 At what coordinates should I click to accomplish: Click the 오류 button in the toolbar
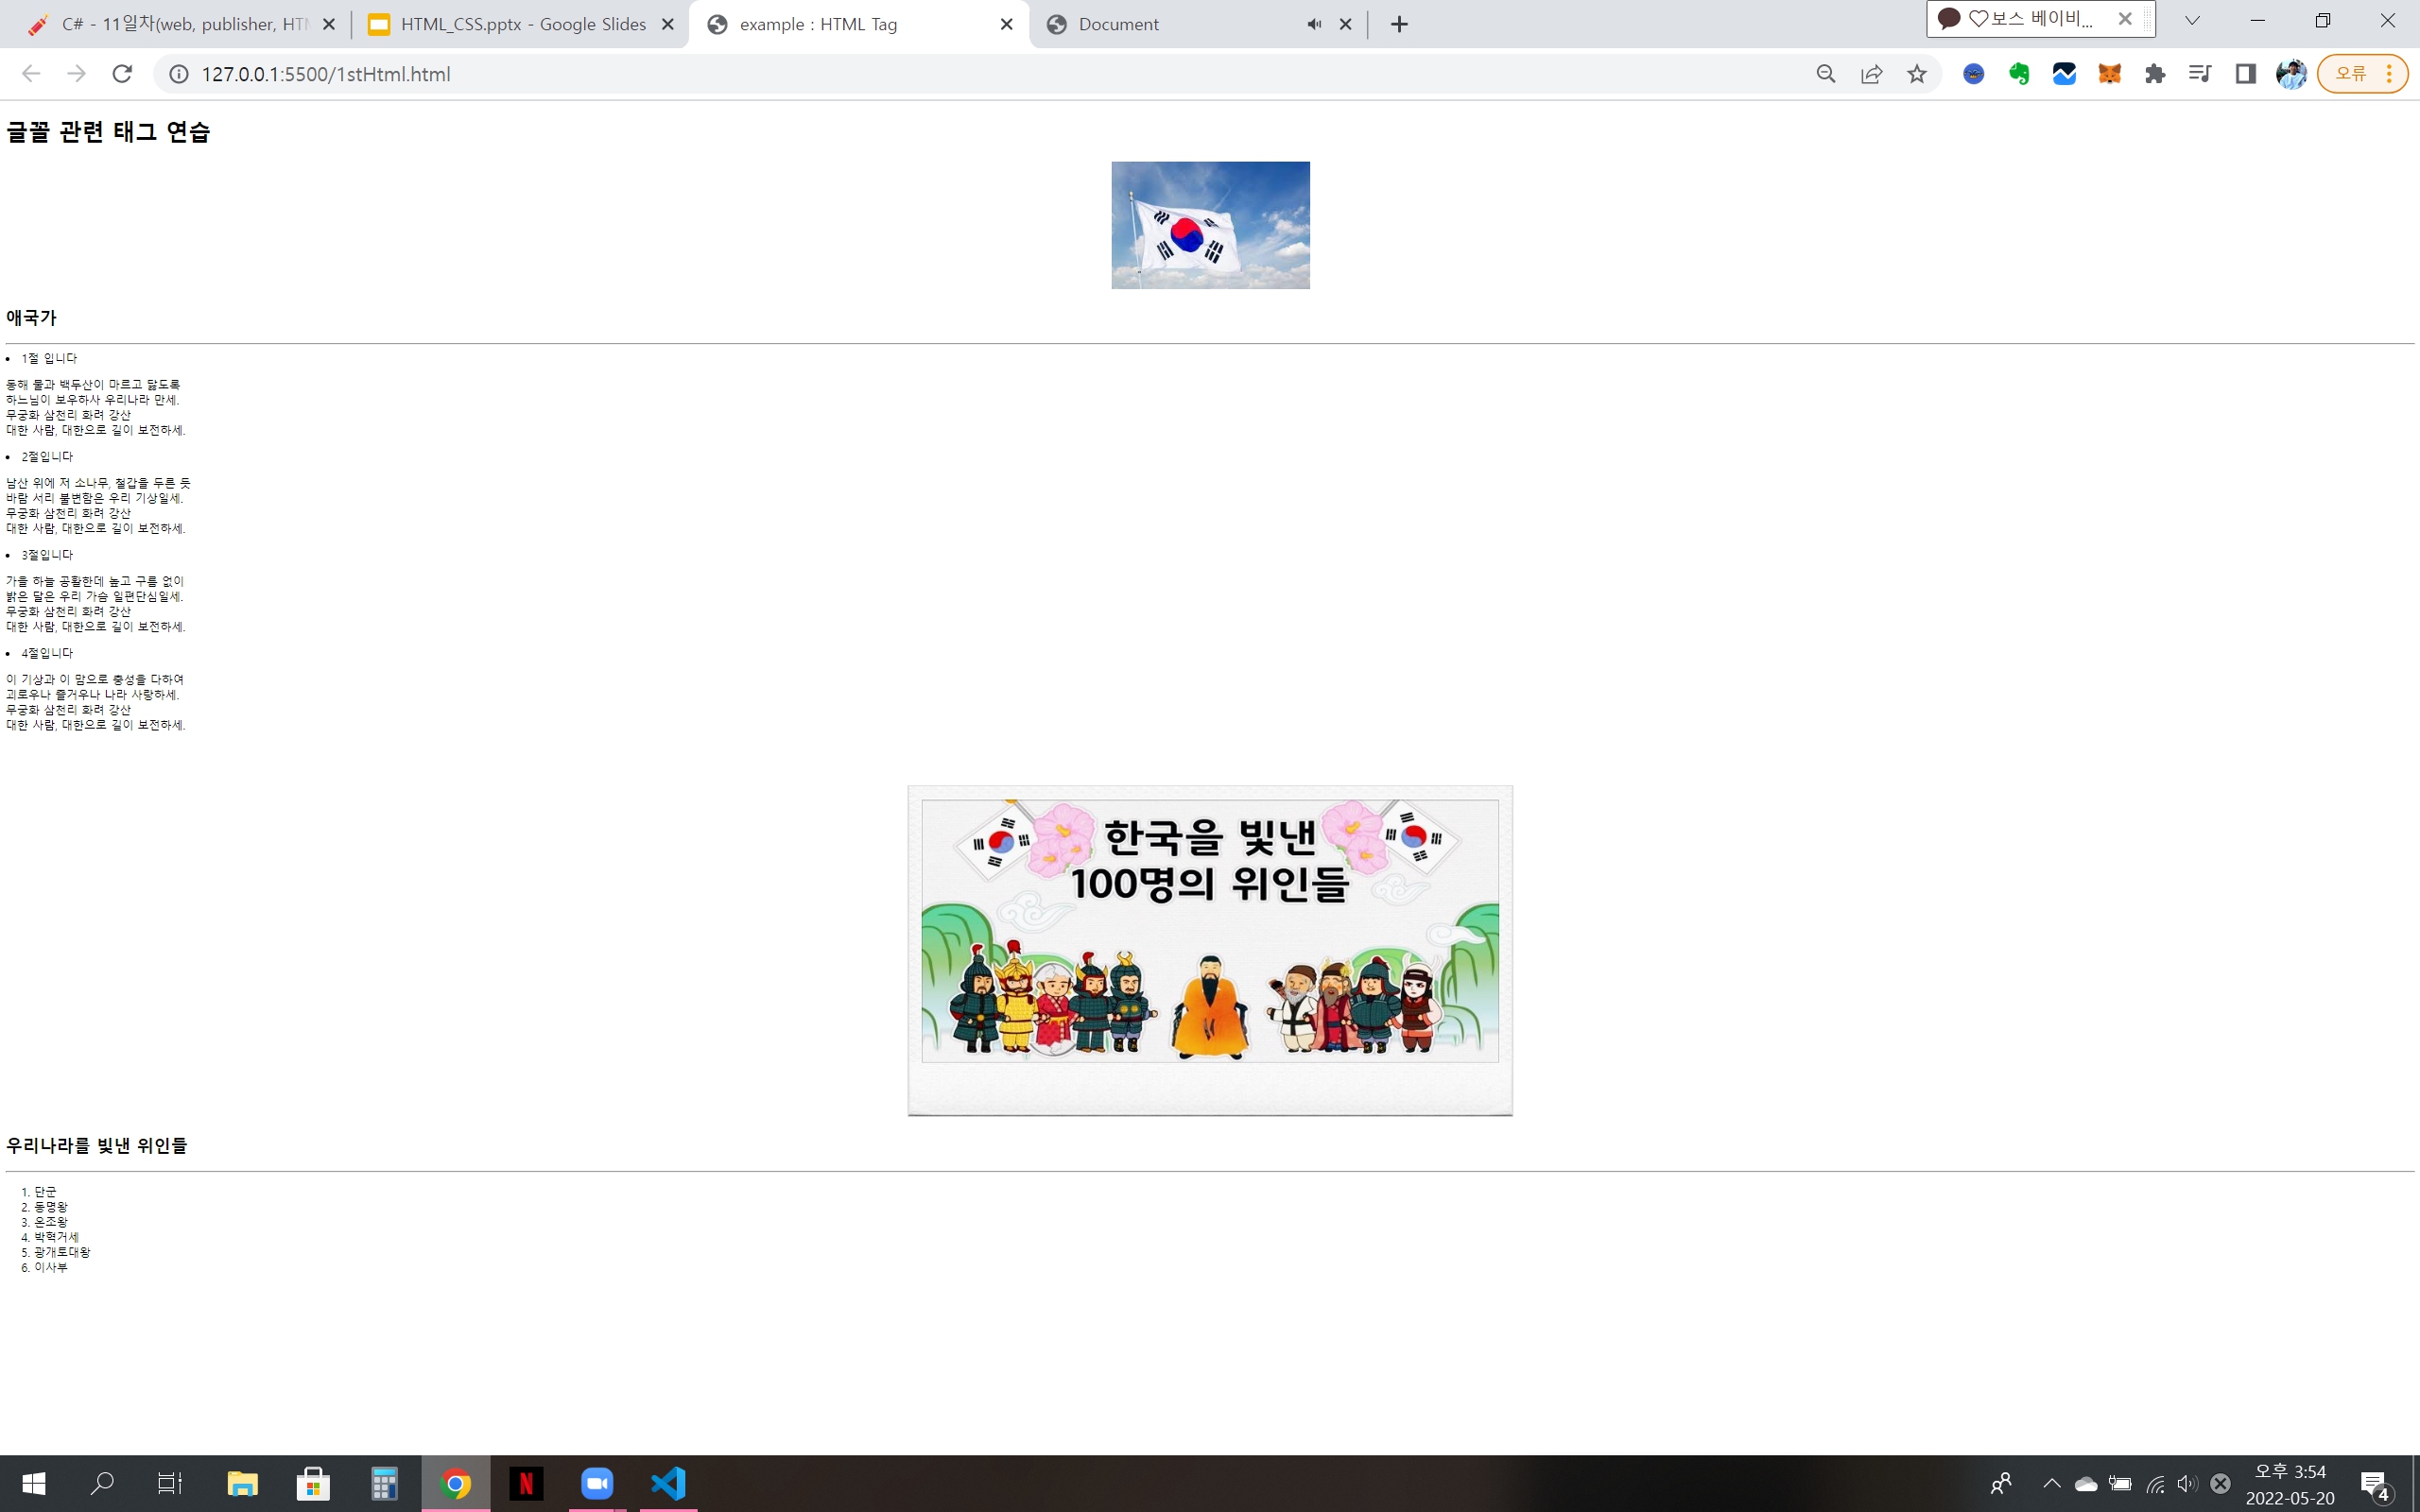point(2352,71)
